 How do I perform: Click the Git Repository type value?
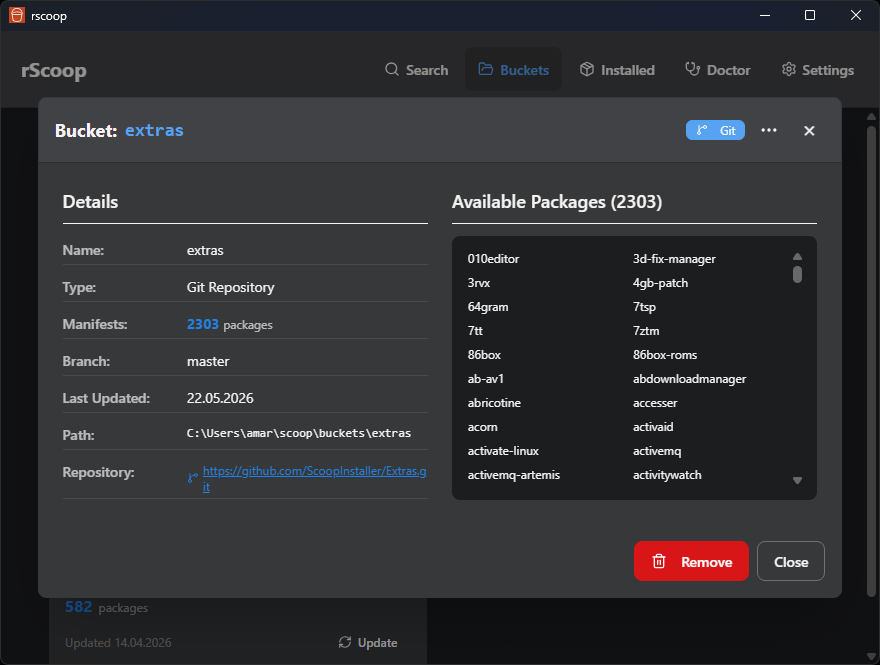(231, 287)
